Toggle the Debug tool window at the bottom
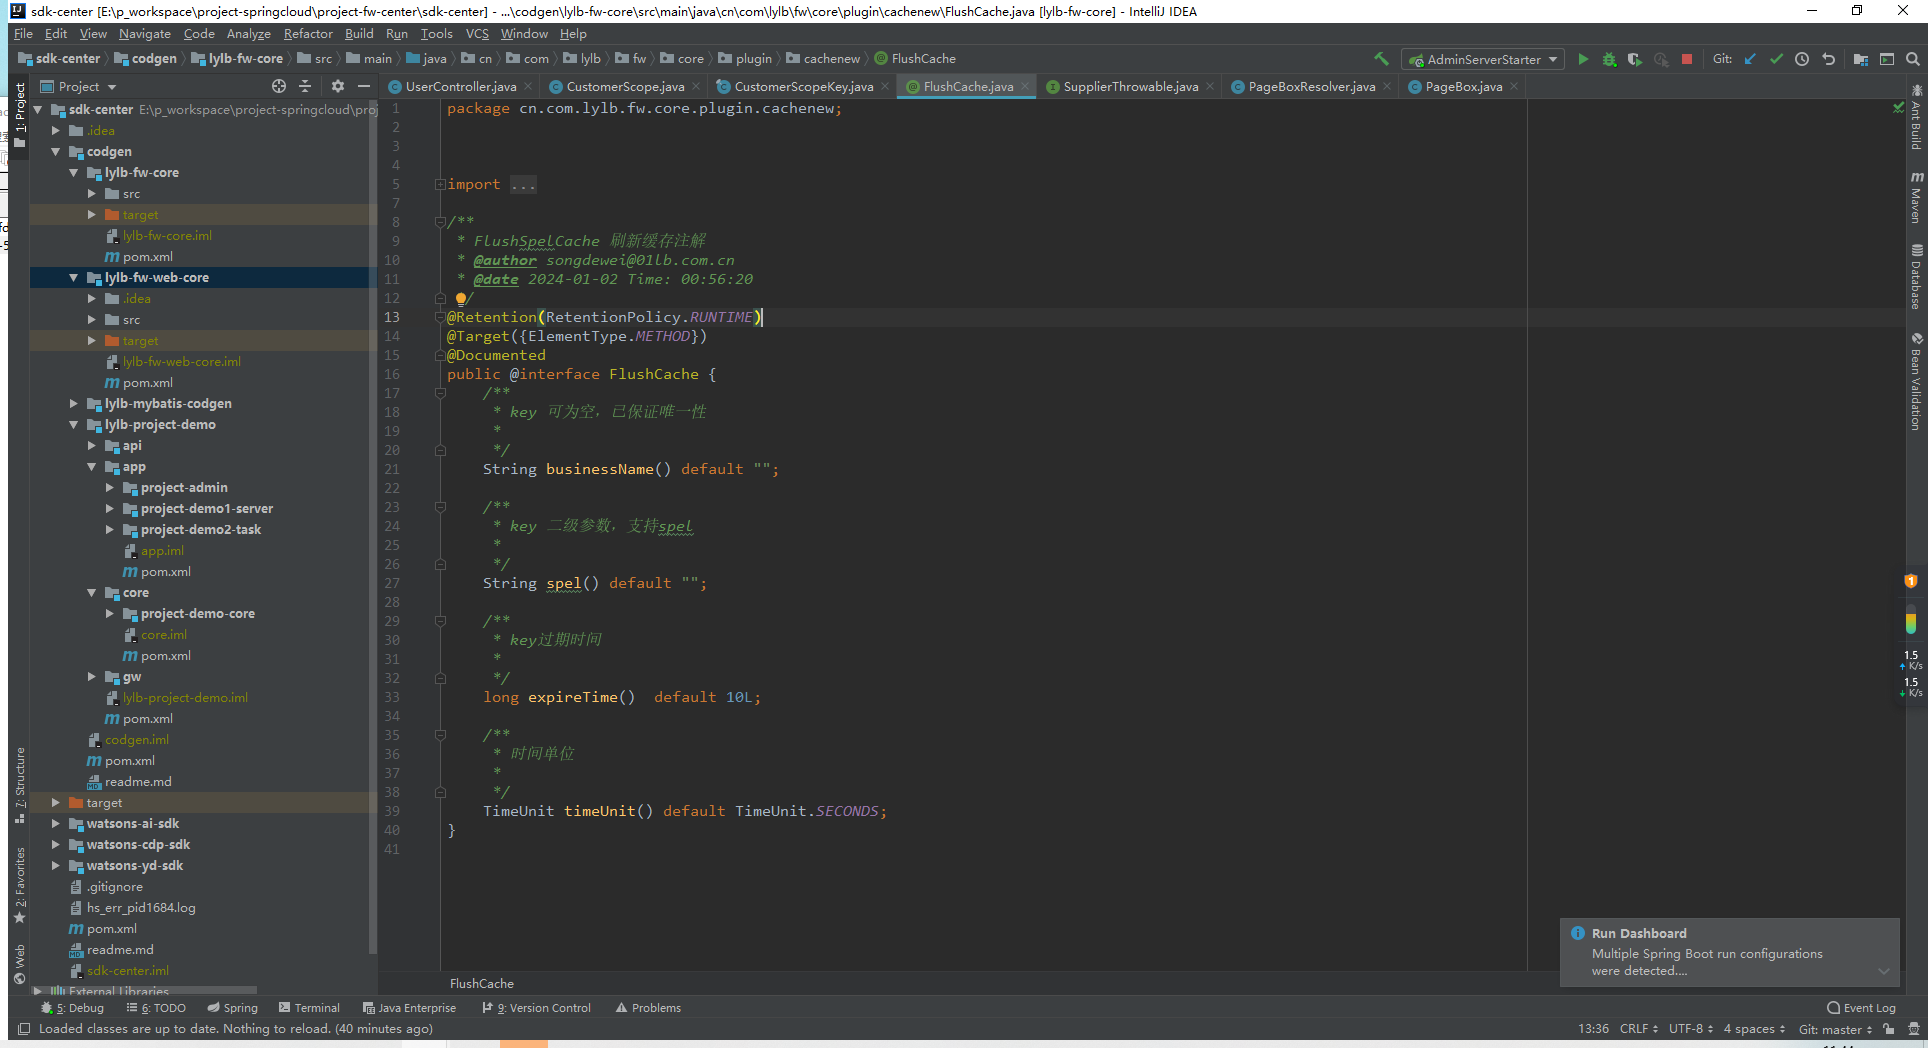 coord(72,1008)
